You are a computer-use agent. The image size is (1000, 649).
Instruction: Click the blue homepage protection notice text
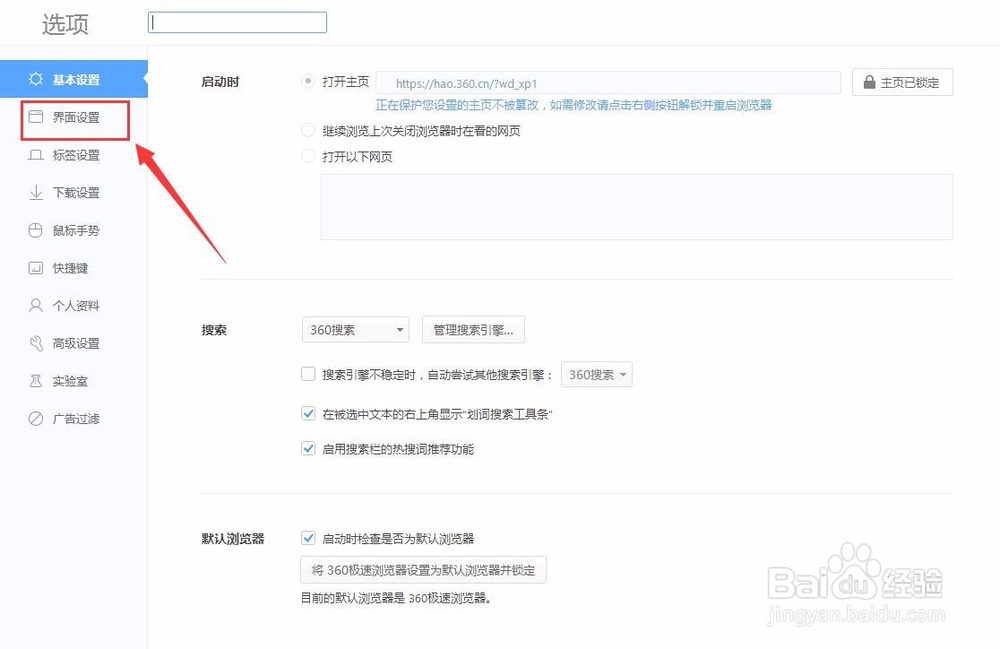573,105
